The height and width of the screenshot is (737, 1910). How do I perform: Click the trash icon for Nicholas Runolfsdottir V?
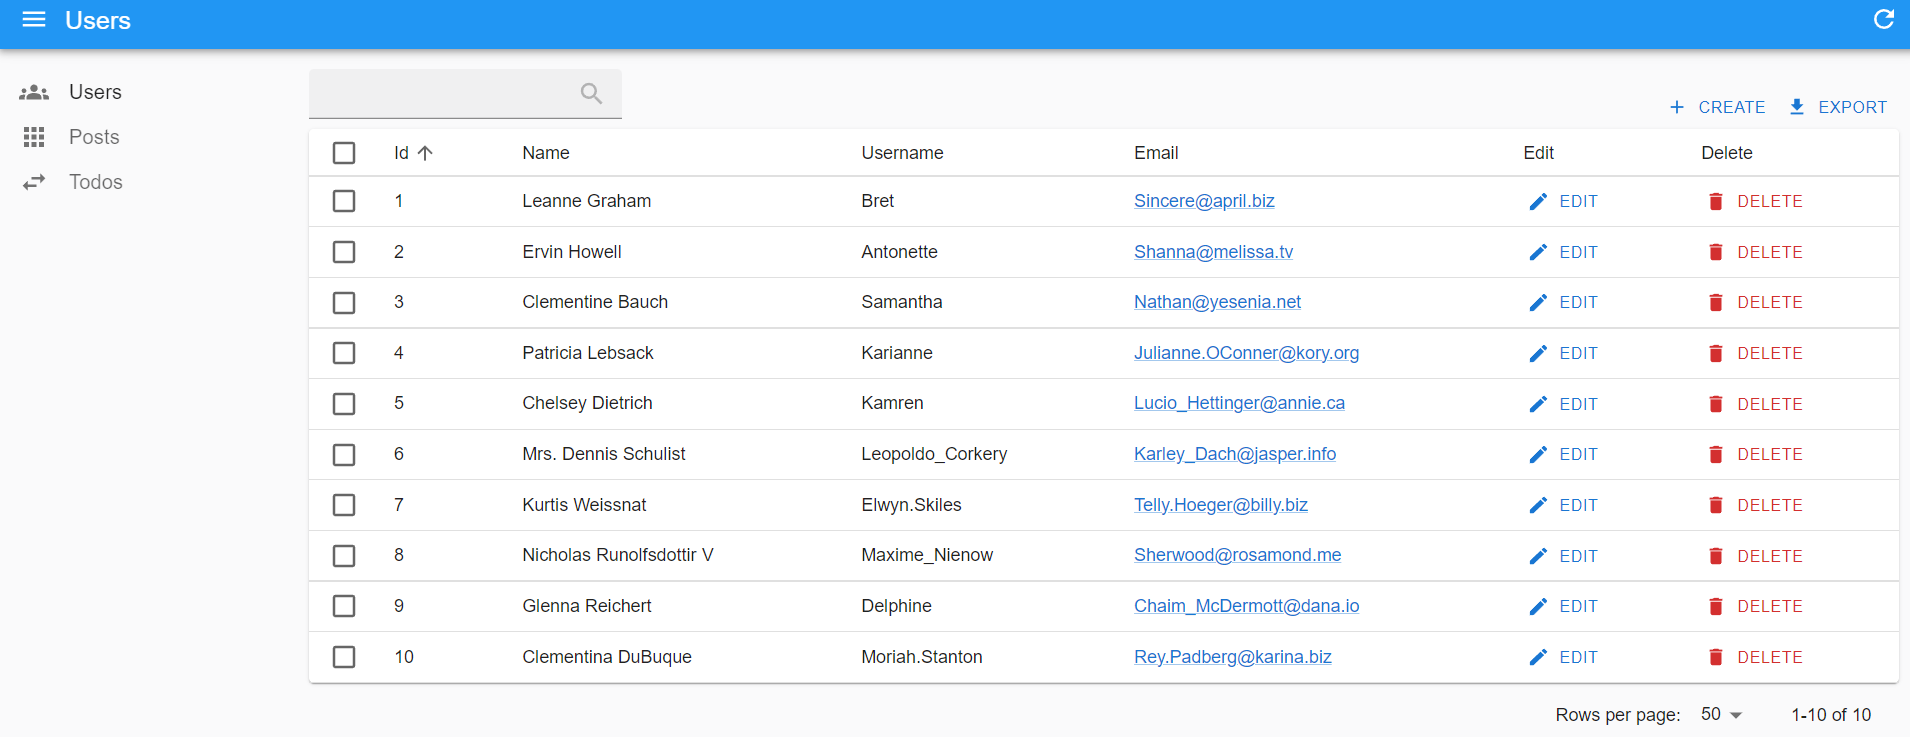point(1716,556)
